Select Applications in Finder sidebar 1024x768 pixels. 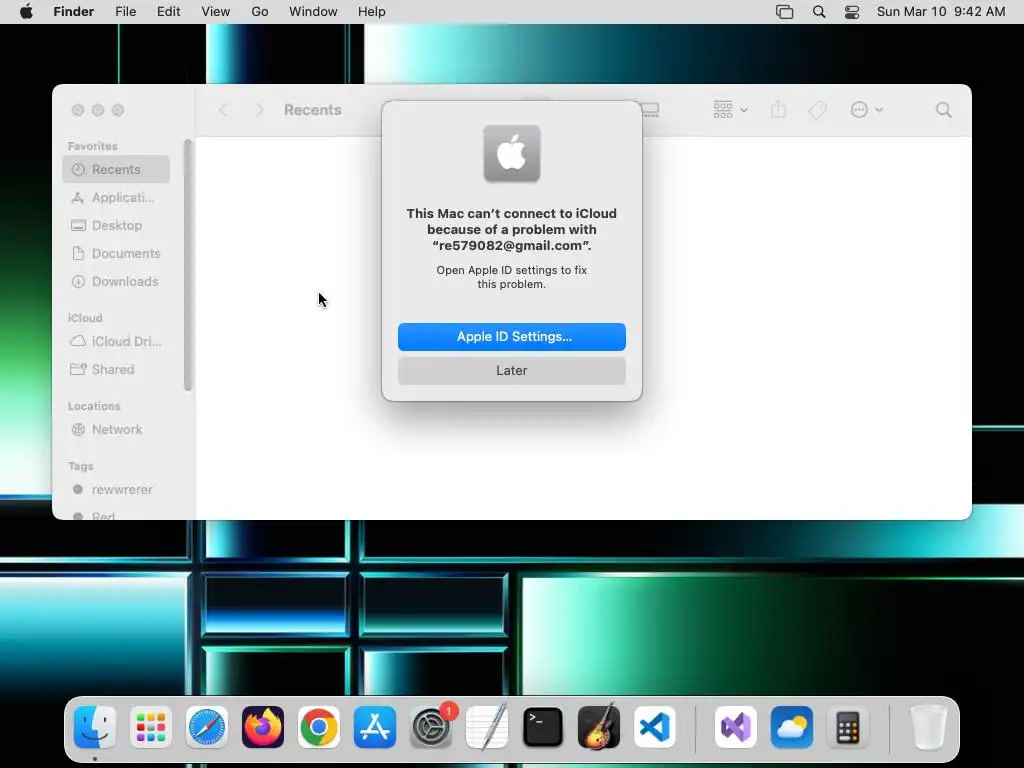(x=116, y=198)
